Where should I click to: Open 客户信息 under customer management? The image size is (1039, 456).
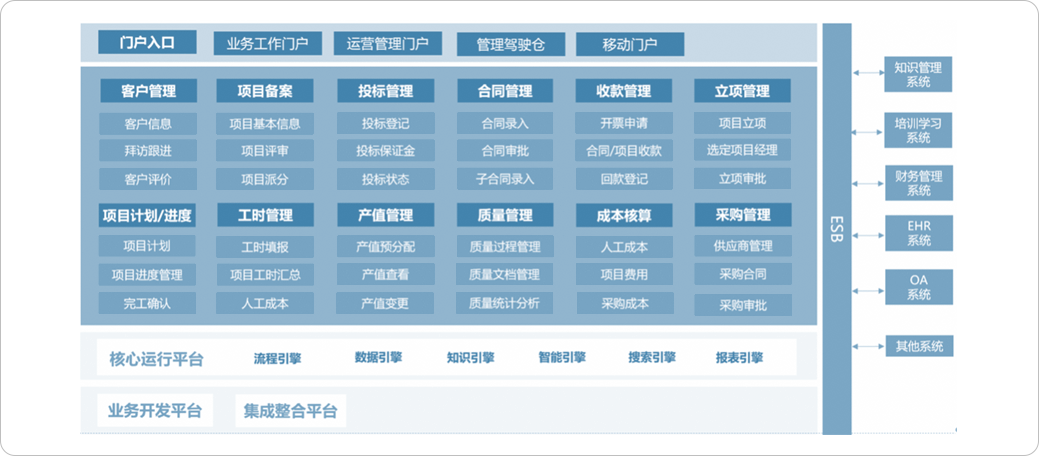coord(148,124)
